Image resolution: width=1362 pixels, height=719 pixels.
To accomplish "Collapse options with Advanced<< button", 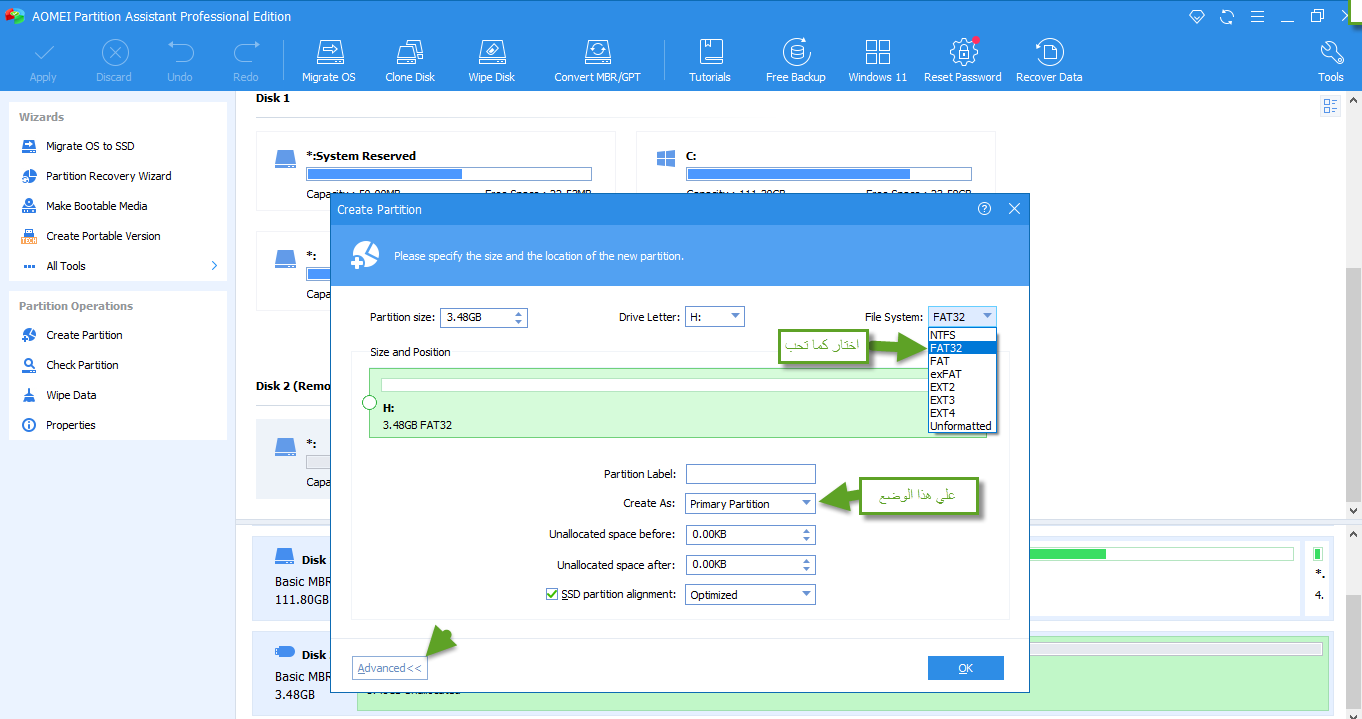I will tap(389, 668).
